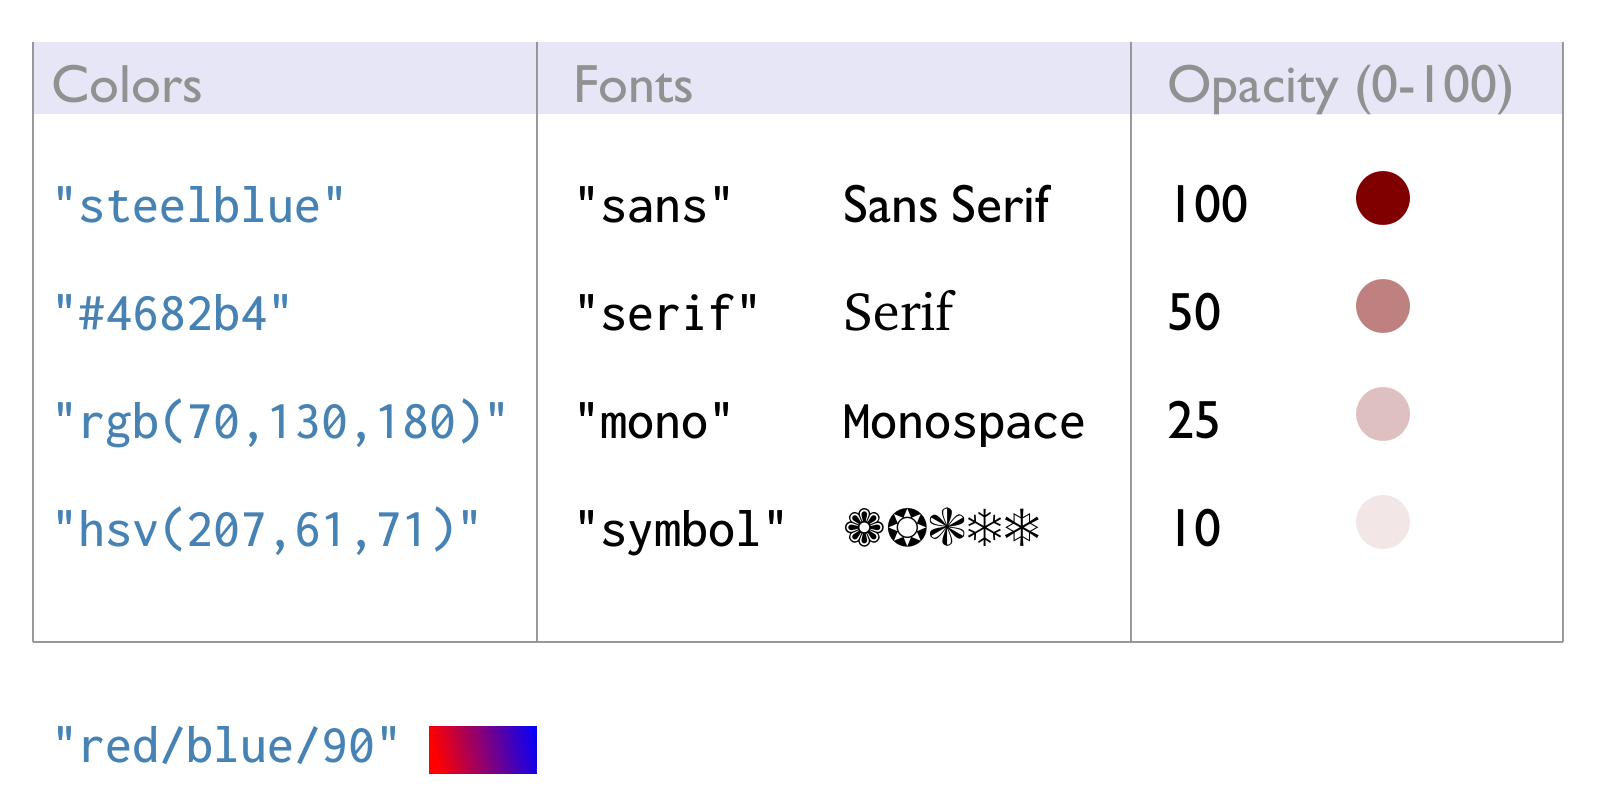The height and width of the screenshot is (798, 1611).
Task: Click the Colors column header
Action: pos(127,85)
